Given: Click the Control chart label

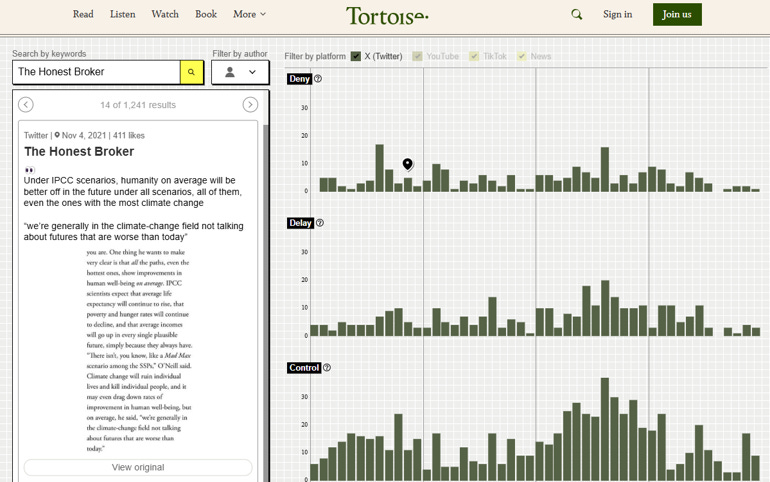Looking at the screenshot, I should [304, 368].
